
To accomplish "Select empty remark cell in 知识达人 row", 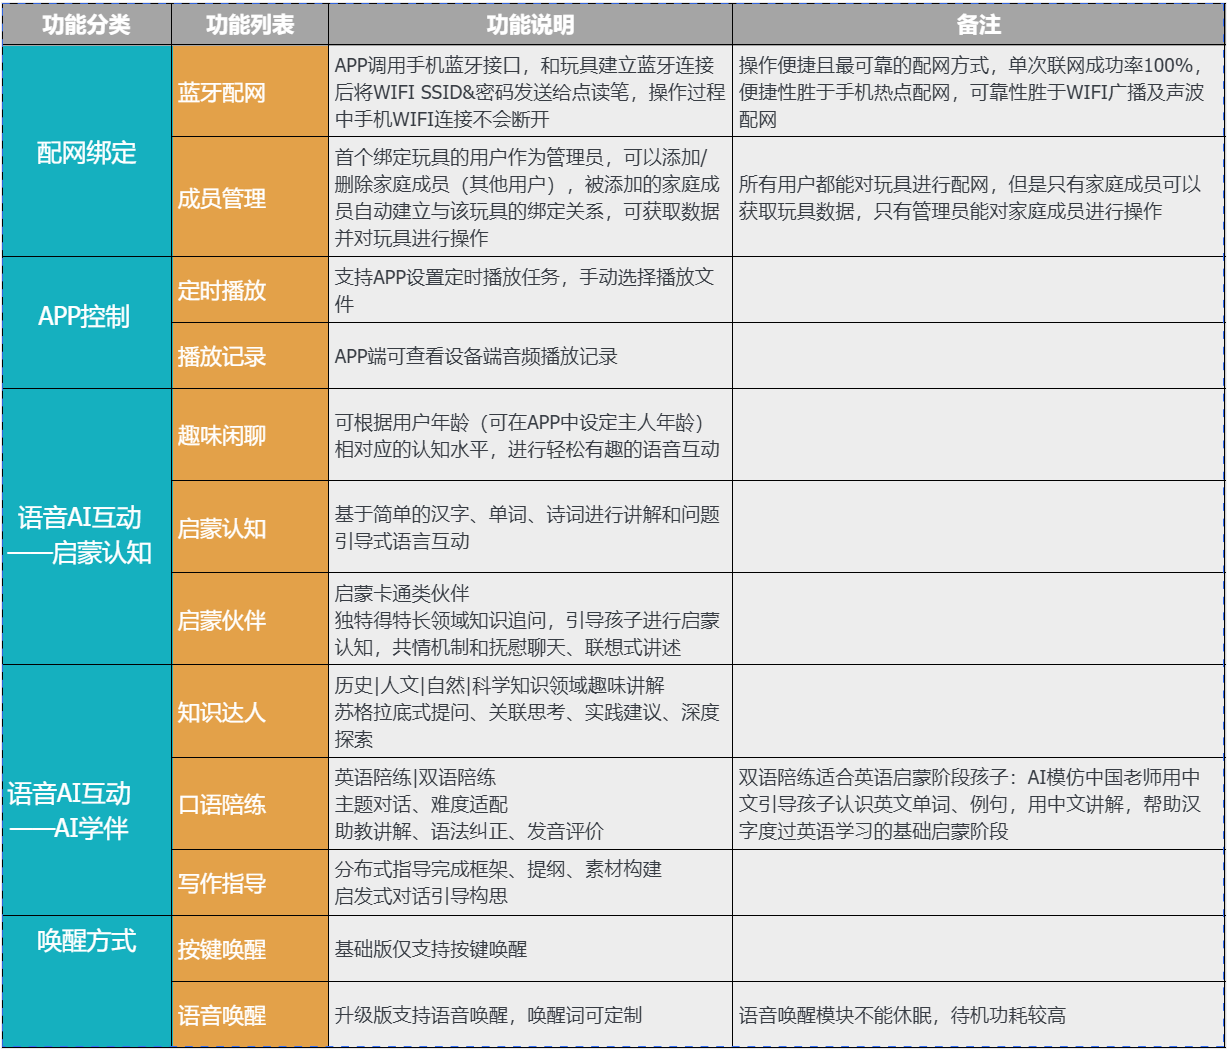I will tap(978, 712).
